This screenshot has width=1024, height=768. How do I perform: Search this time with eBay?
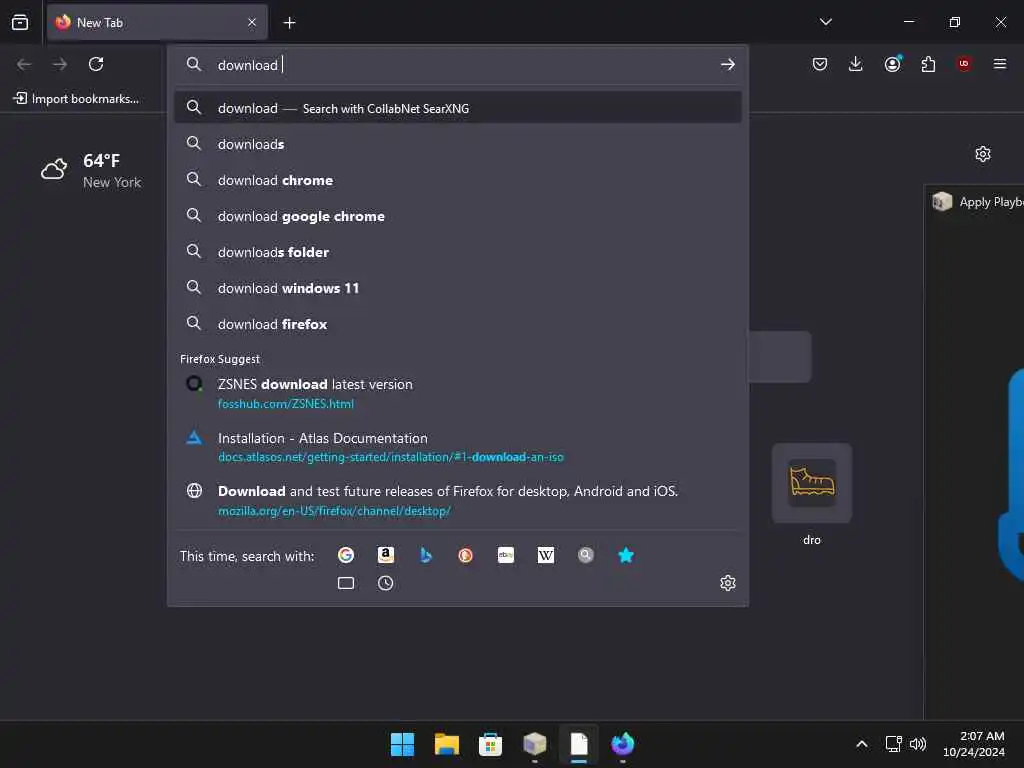[x=505, y=555]
